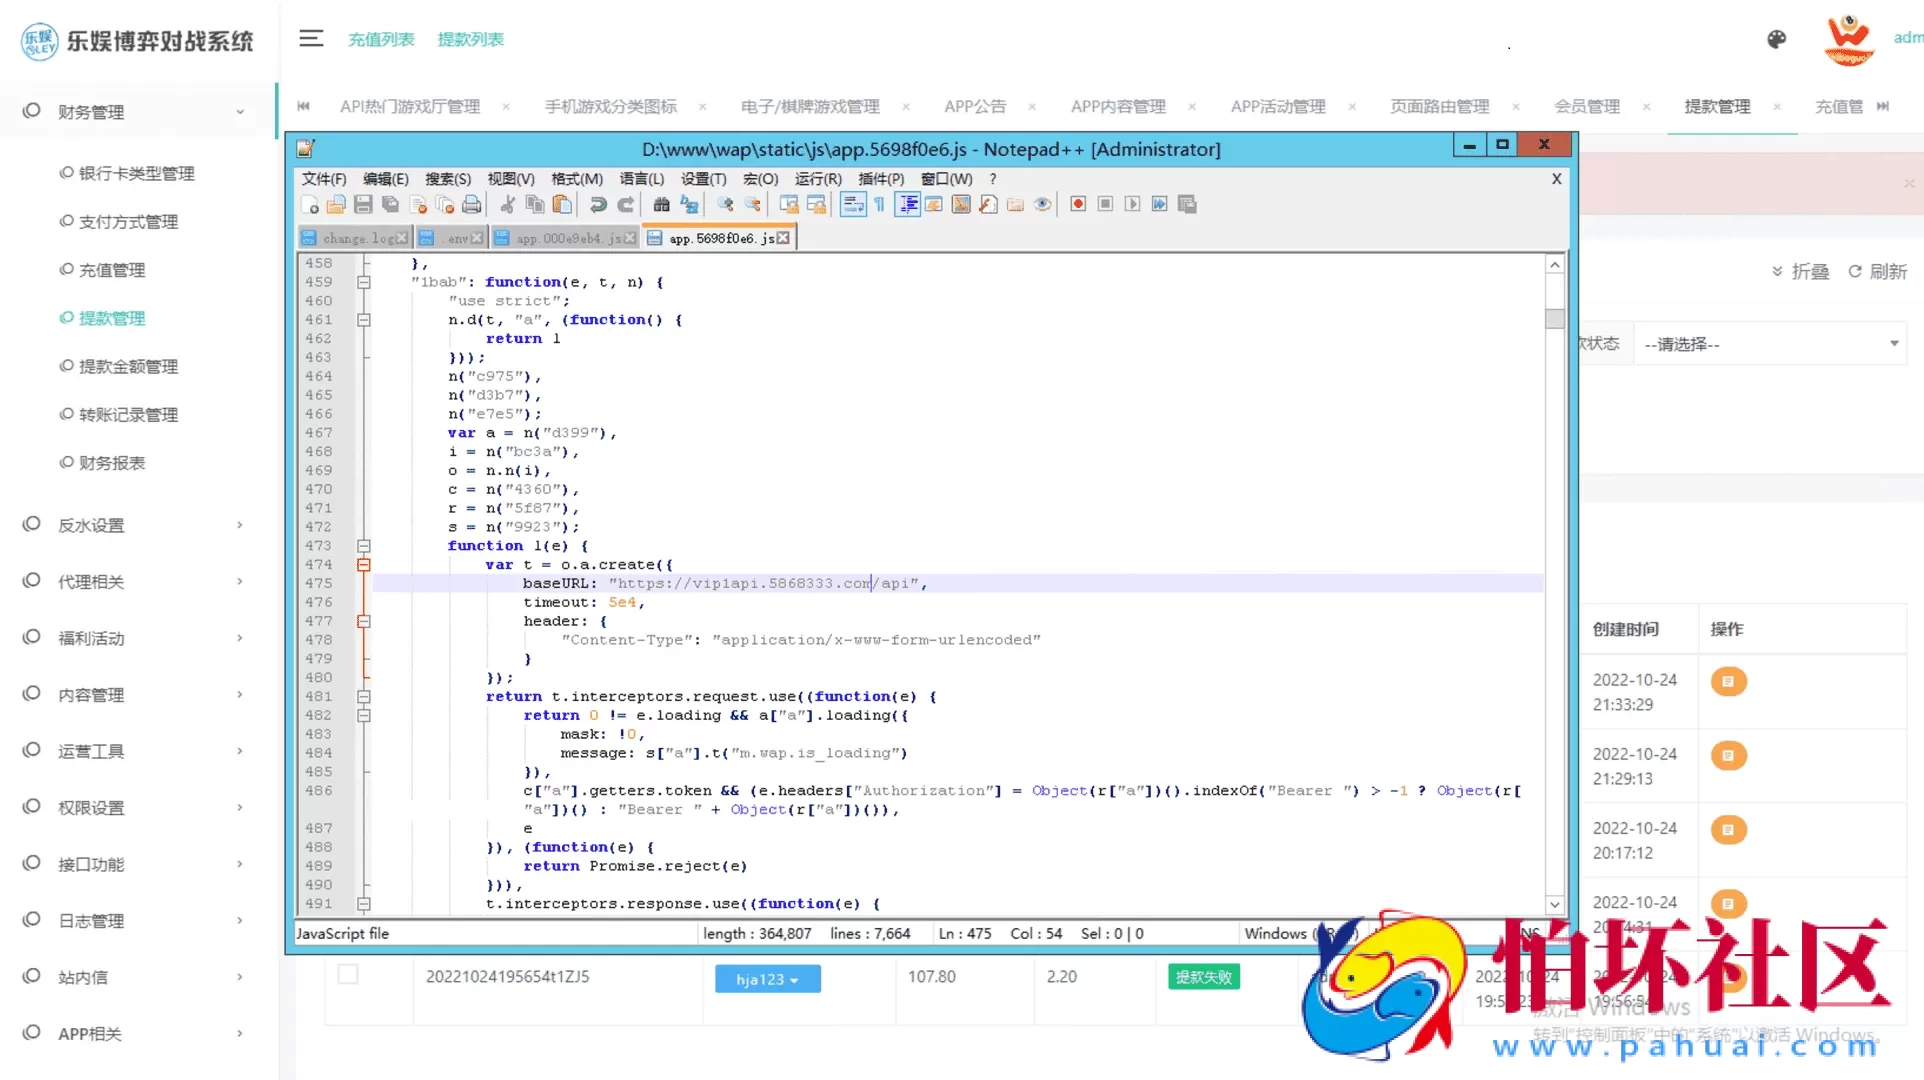Open the 搜索(S) menu in Notepad++

(x=447, y=179)
